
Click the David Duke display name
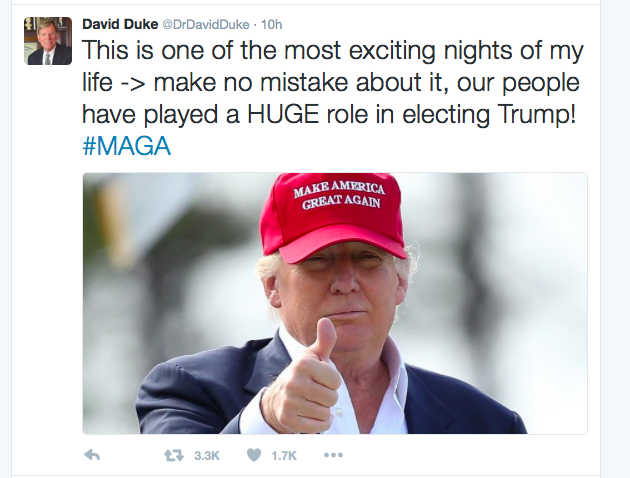point(120,25)
